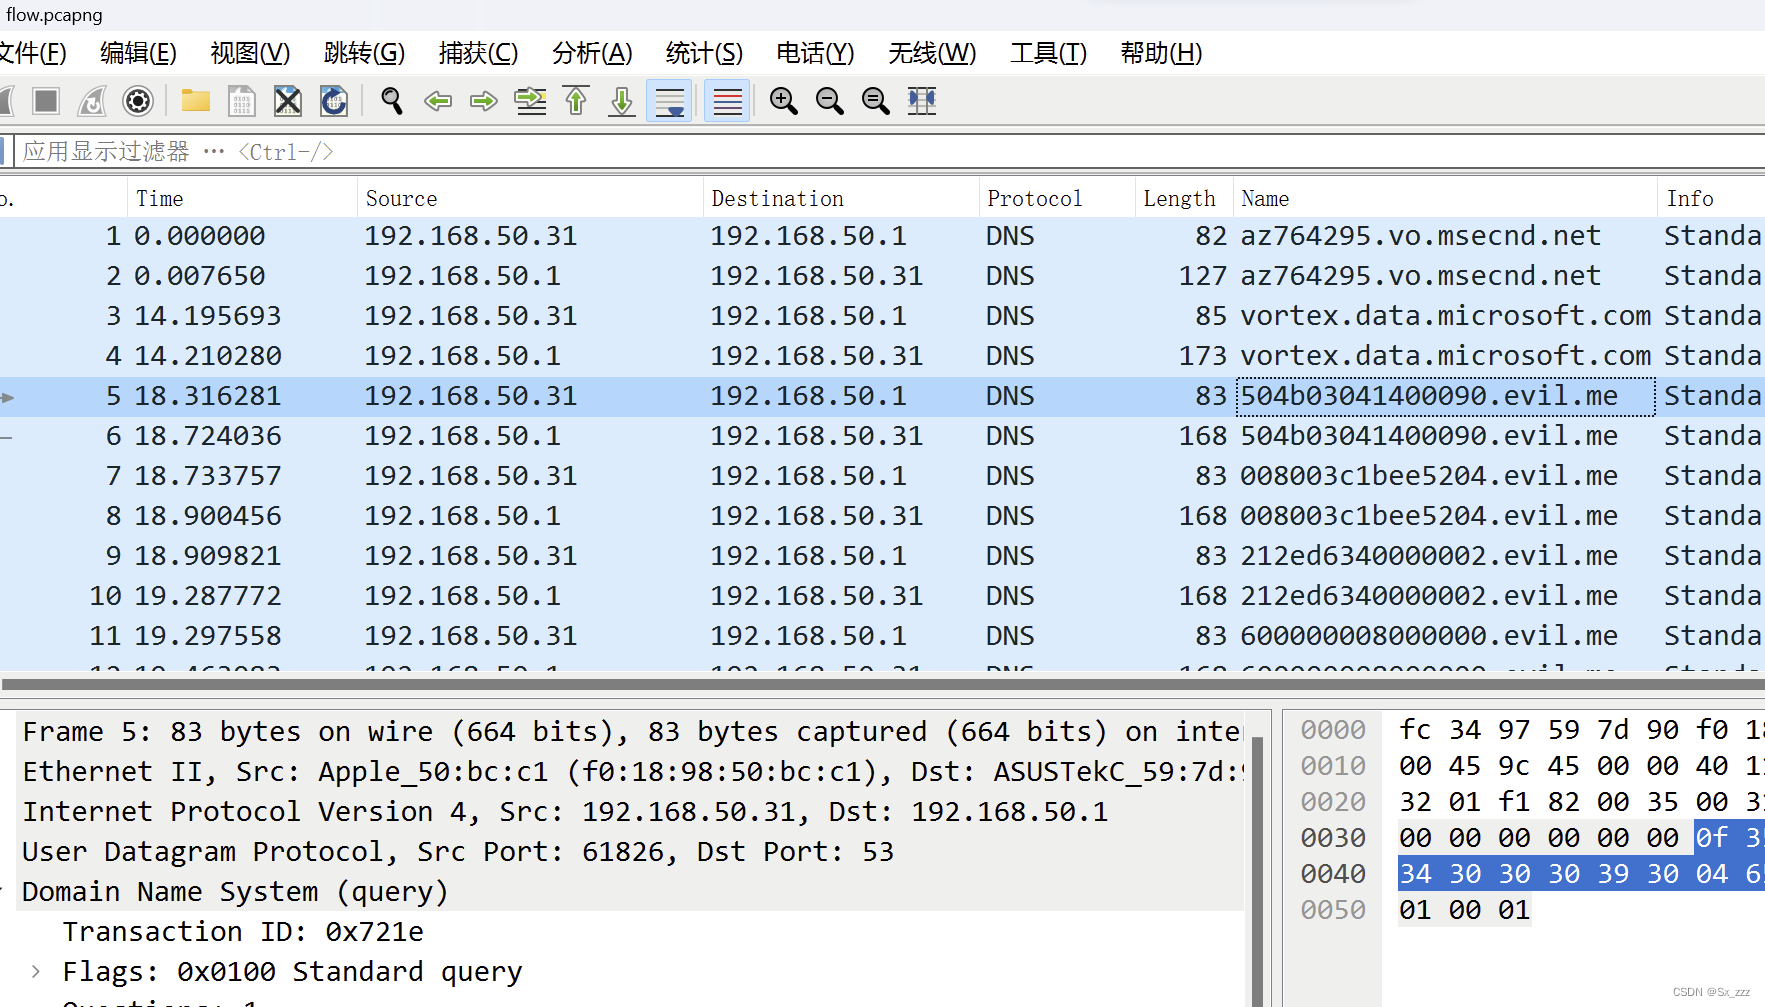Image resolution: width=1765 pixels, height=1007 pixels.
Task: Open a capture file with the folder icon
Action: 194,100
